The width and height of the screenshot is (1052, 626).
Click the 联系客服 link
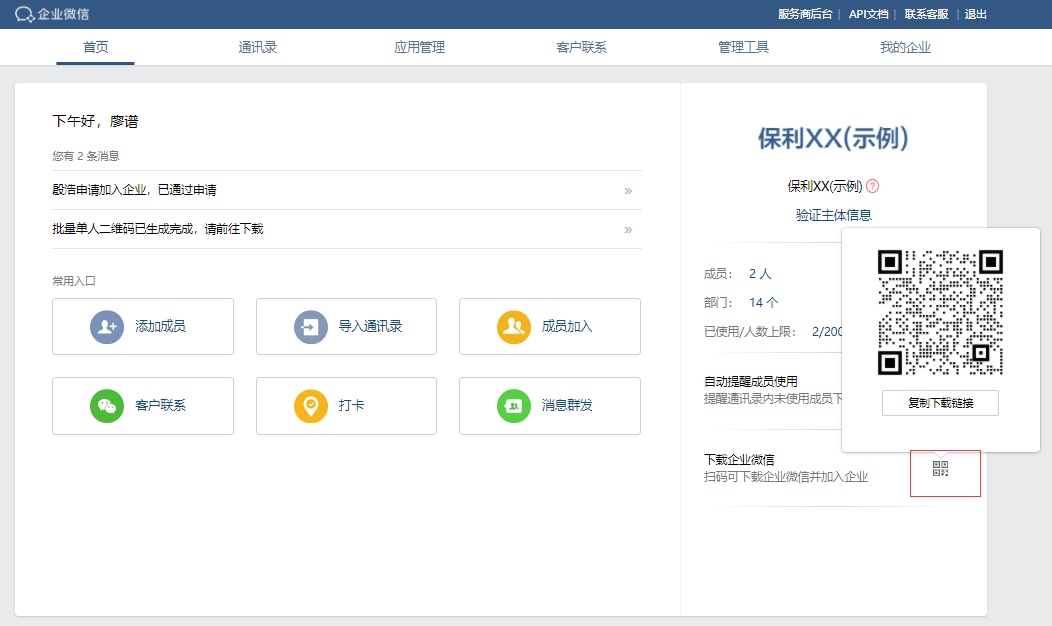(x=927, y=14)
